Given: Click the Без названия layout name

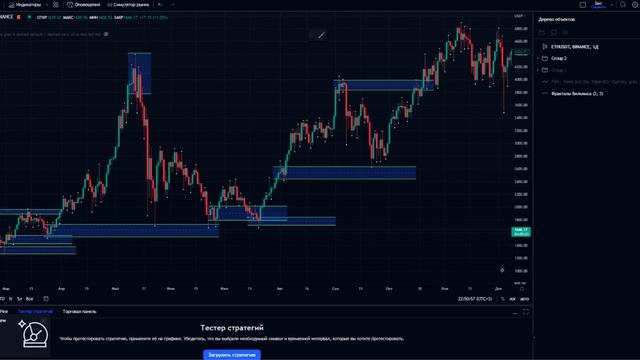Looking at the screenshot, I should click(598, 5).
